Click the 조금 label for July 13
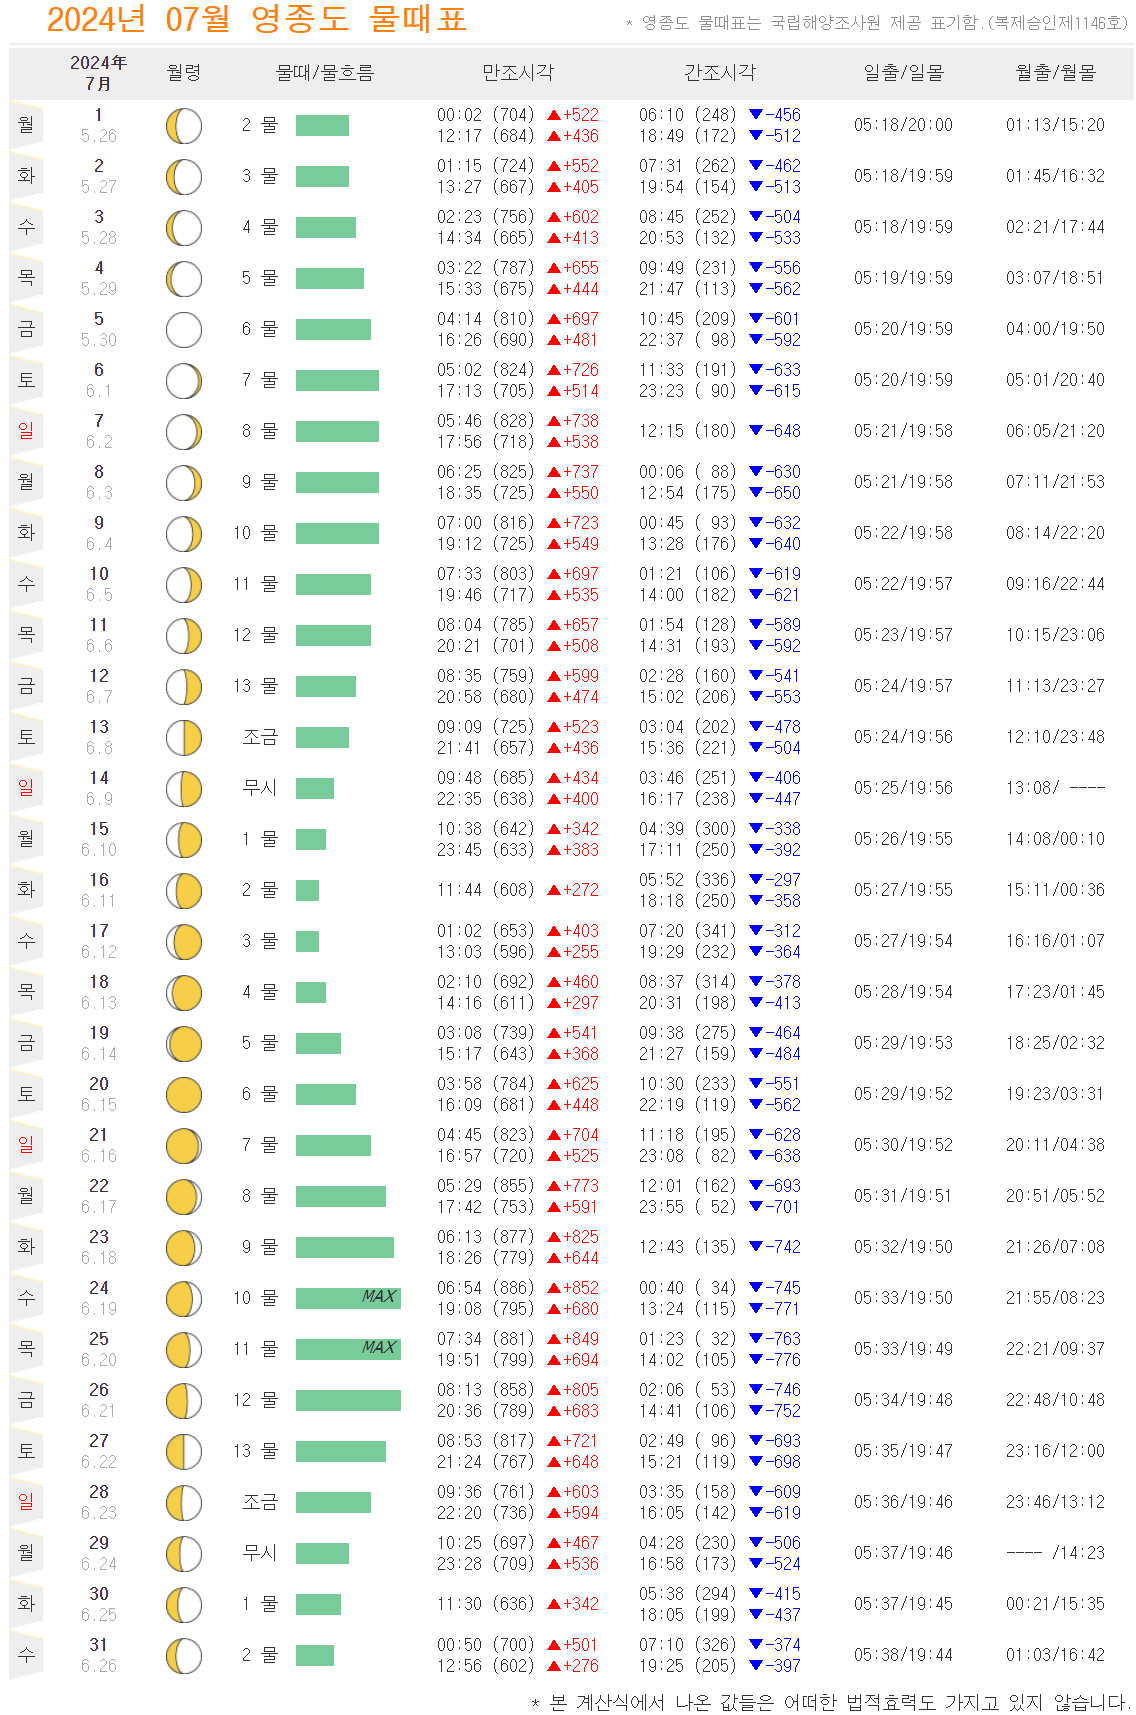Image resolution: width=1136 pixels, height=1715 pixels. tap(260, 737)
